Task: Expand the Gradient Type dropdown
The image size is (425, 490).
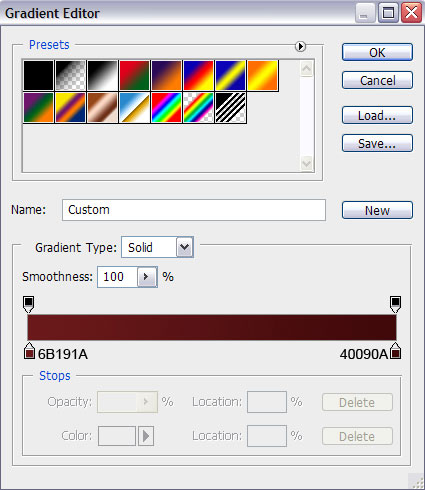Action: (185, 247)
